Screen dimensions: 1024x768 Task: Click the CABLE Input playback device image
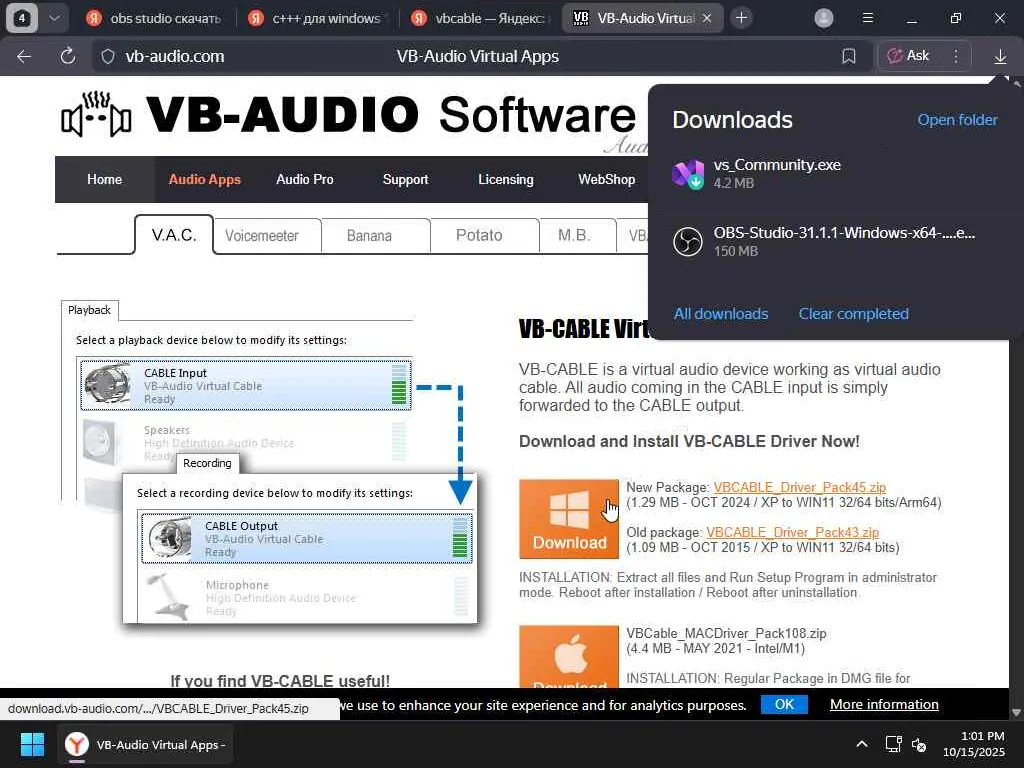(107, 384)
